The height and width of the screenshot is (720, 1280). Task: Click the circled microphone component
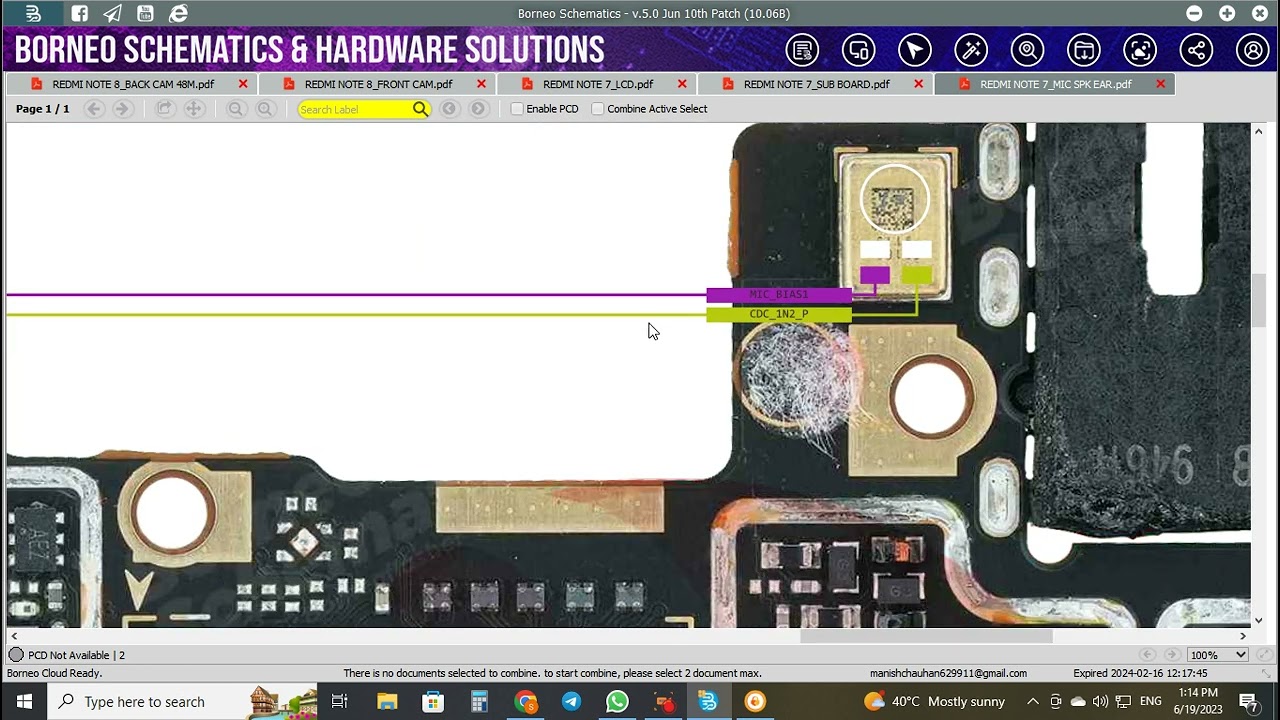[894, 199]
